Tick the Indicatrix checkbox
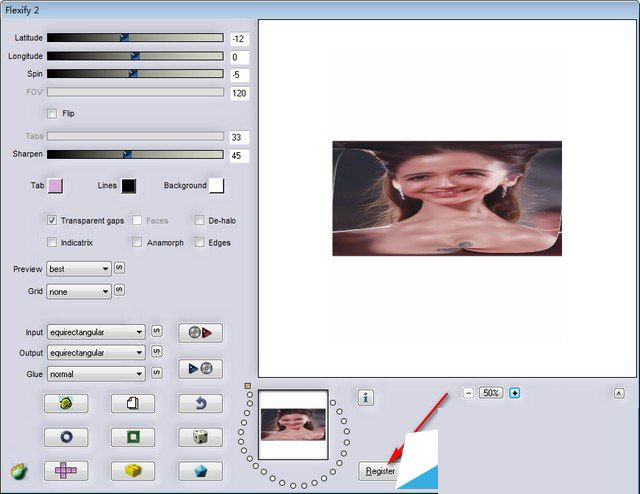Image resolution: width=640 pixels, height=494 pixels. (52, 242)
